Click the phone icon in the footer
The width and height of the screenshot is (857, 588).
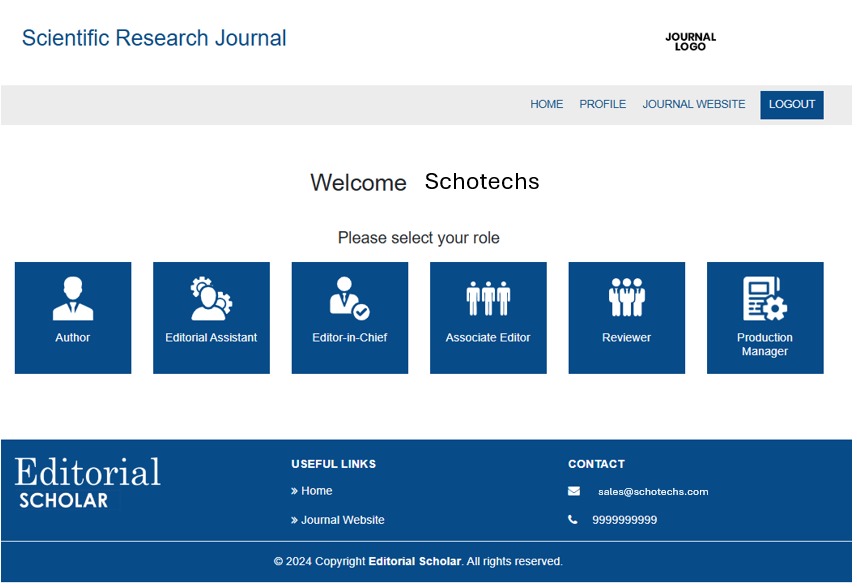click(573, 520)
